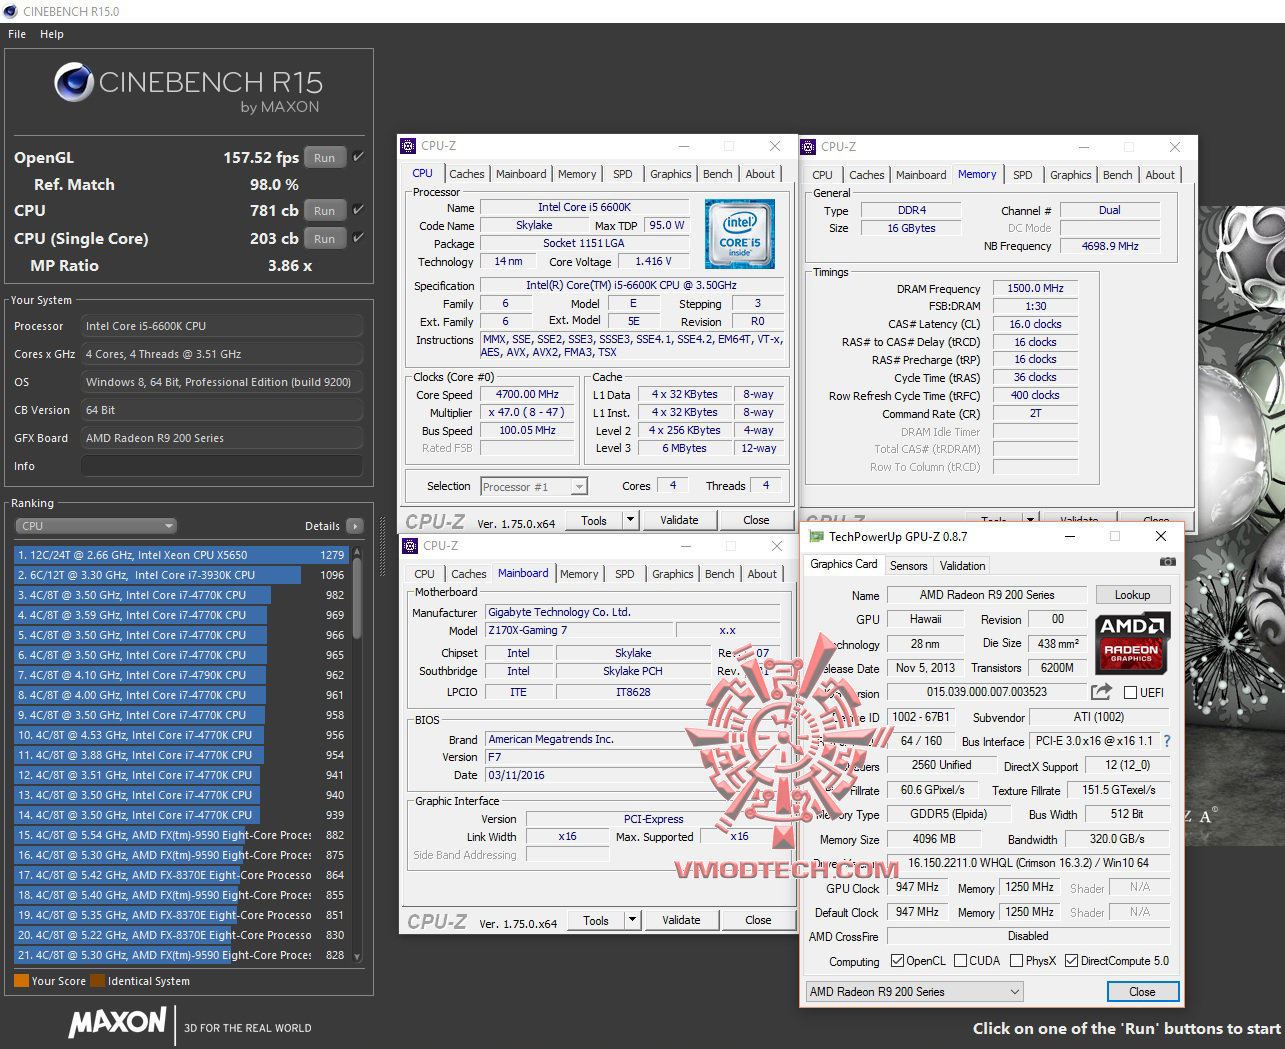Select ranking row Intel Core i7-3930K CPU
The height and width of the screenshot is (1049, 1285).
click(x=180, y=575)
